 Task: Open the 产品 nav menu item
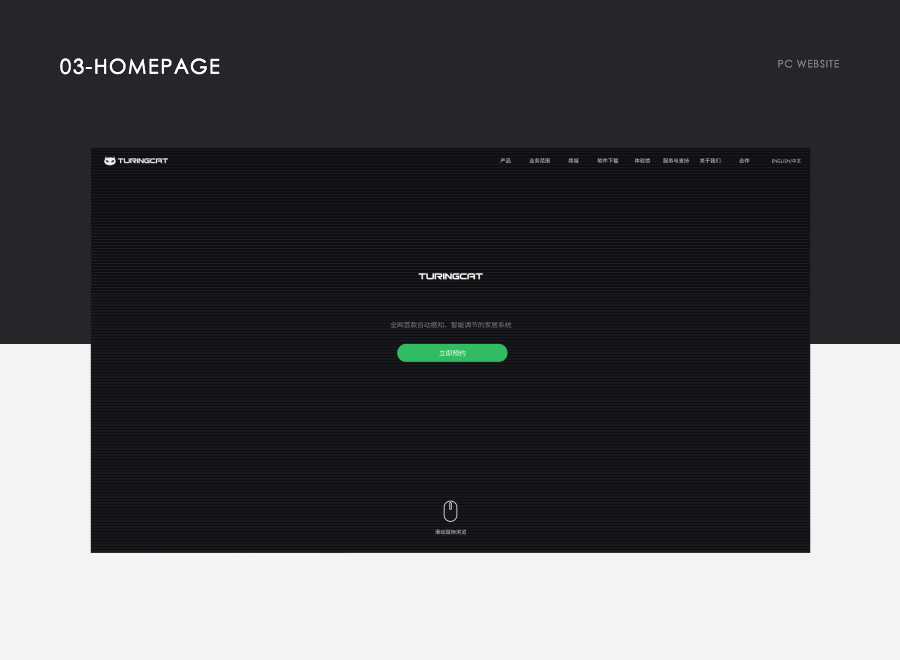[505, 161]
